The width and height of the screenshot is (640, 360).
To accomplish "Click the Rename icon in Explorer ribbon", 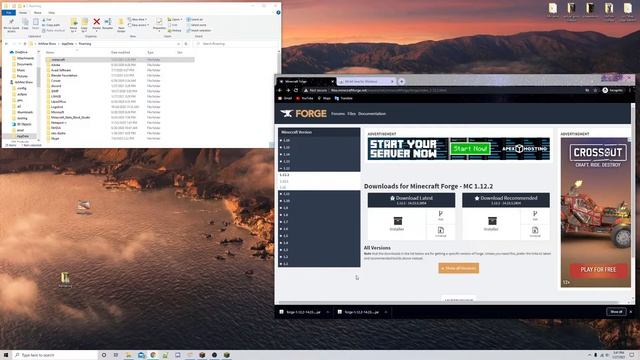I will coord(108,22).
